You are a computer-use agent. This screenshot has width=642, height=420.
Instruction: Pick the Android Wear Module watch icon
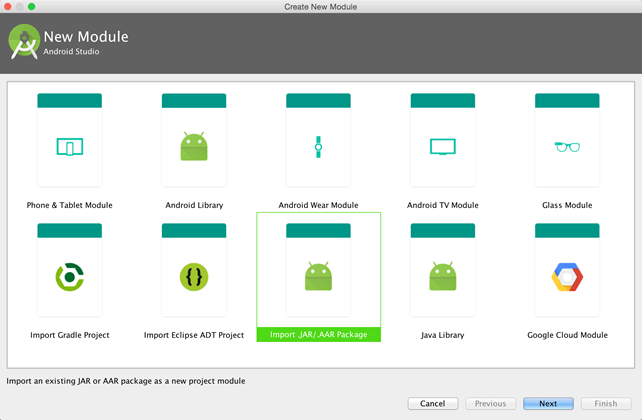[x=318, y=147]
